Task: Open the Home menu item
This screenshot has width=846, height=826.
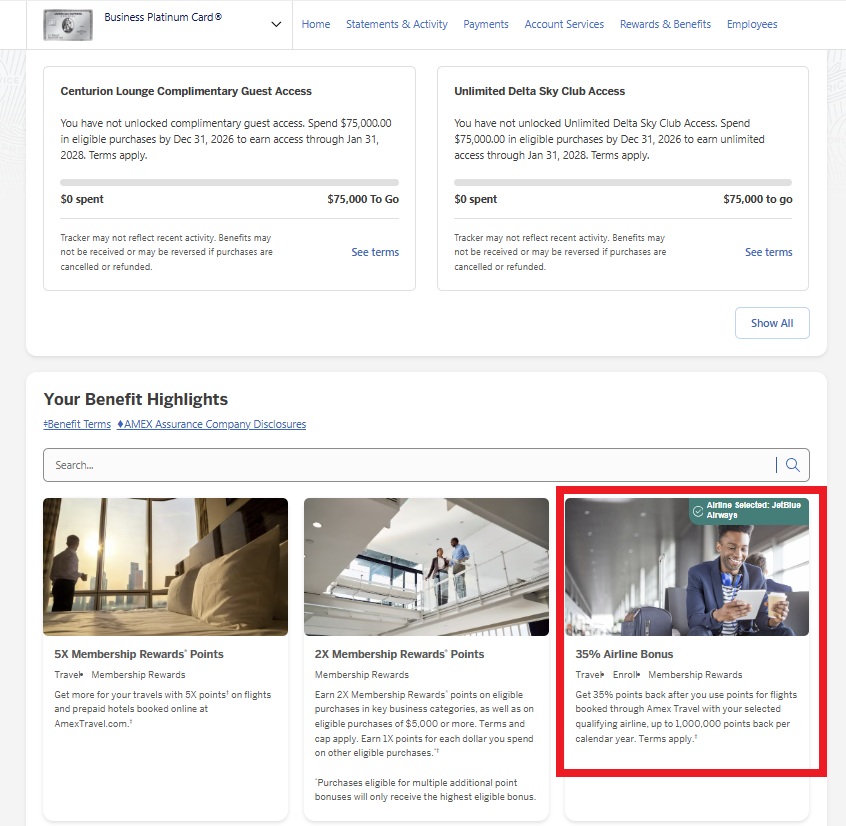Action: (x=316, y=24)
